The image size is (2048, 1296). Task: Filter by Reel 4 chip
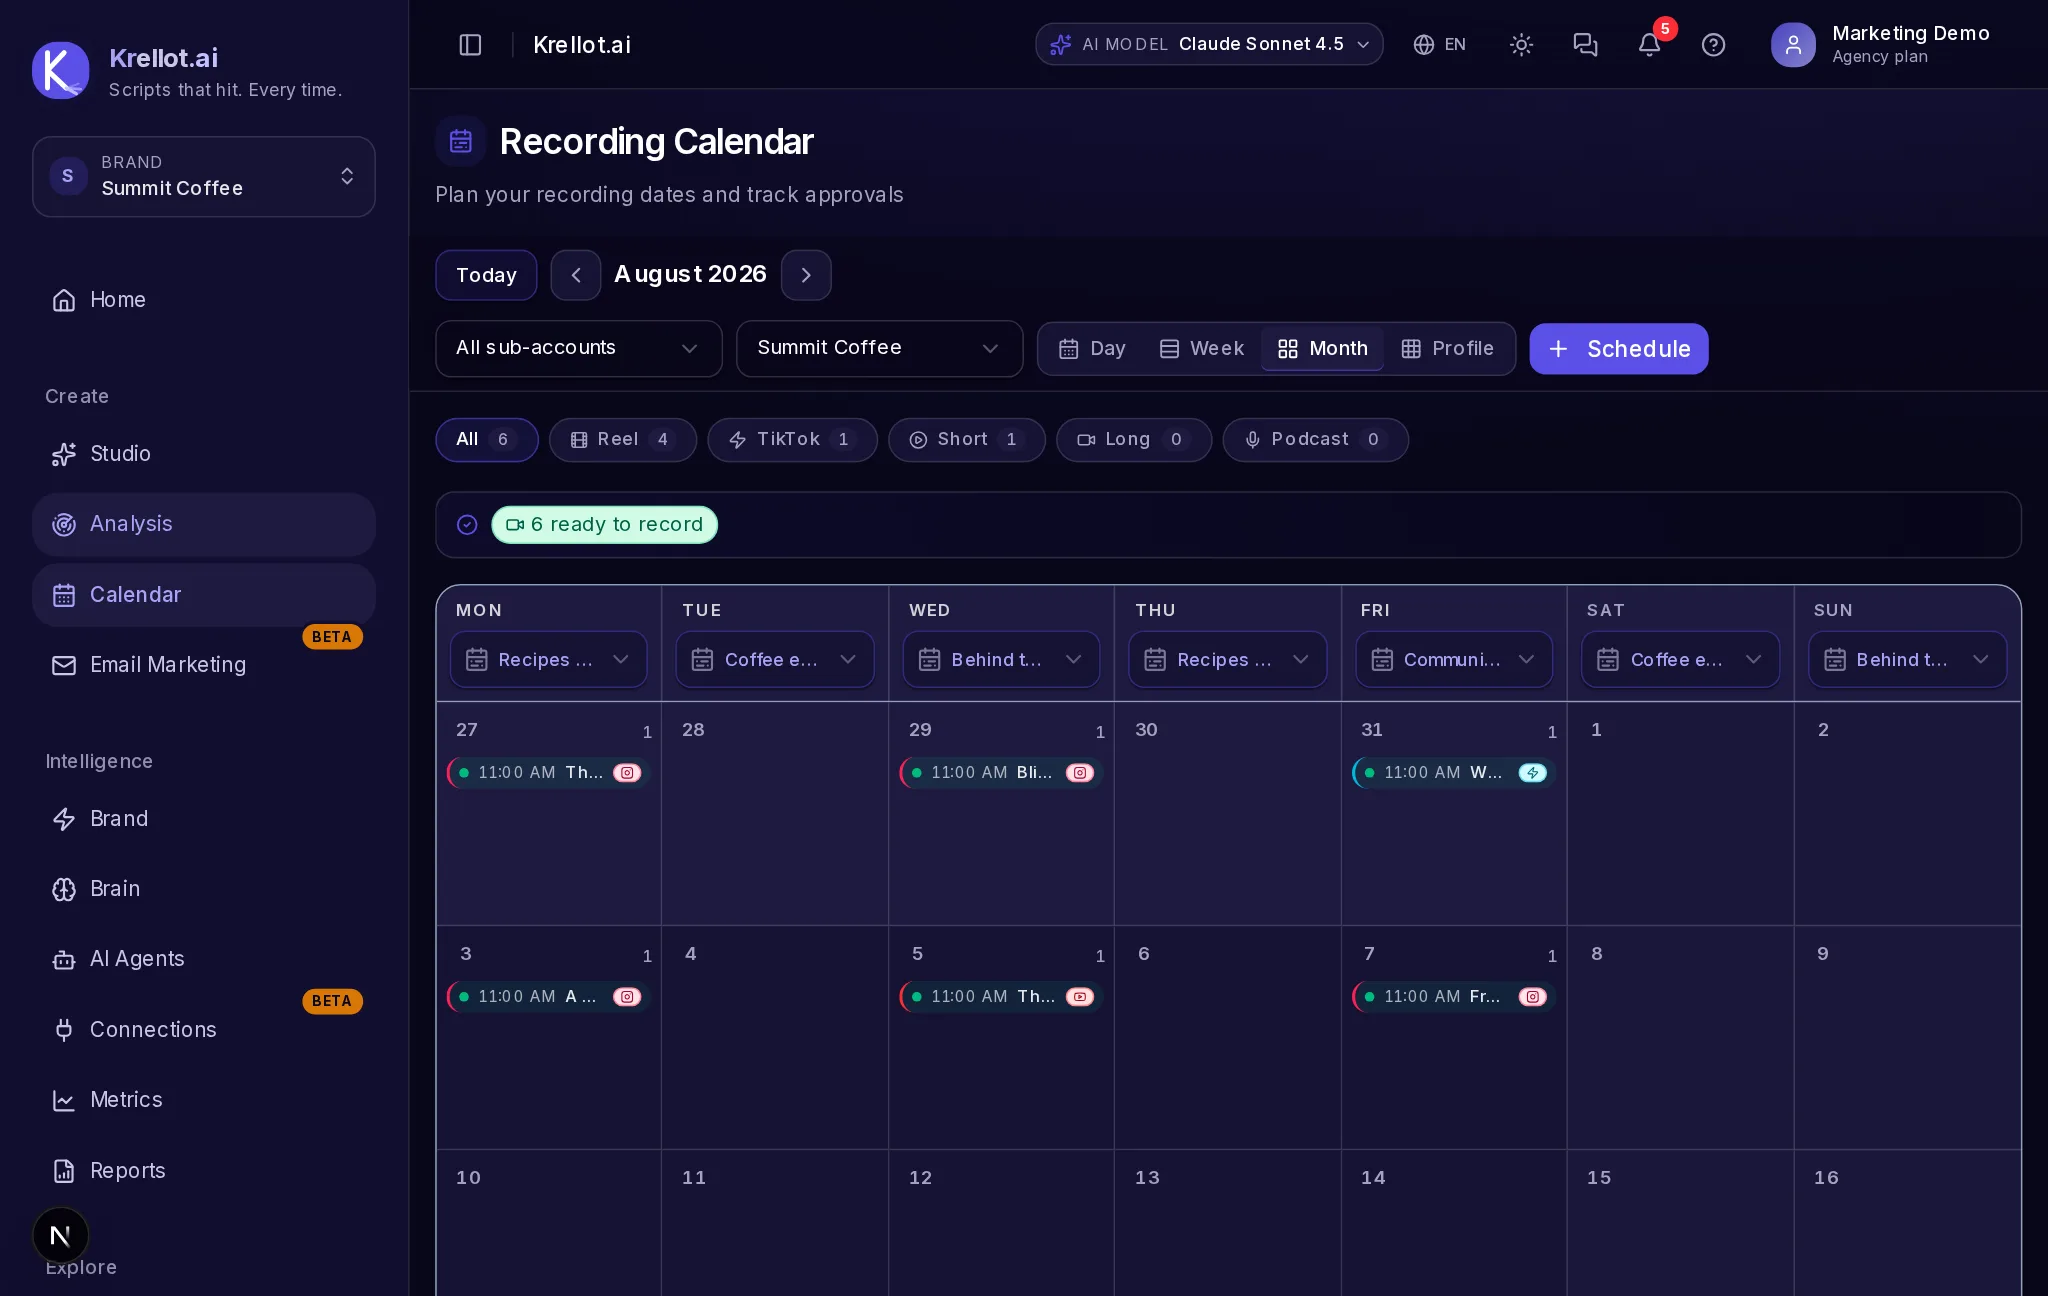coord(623,440)
